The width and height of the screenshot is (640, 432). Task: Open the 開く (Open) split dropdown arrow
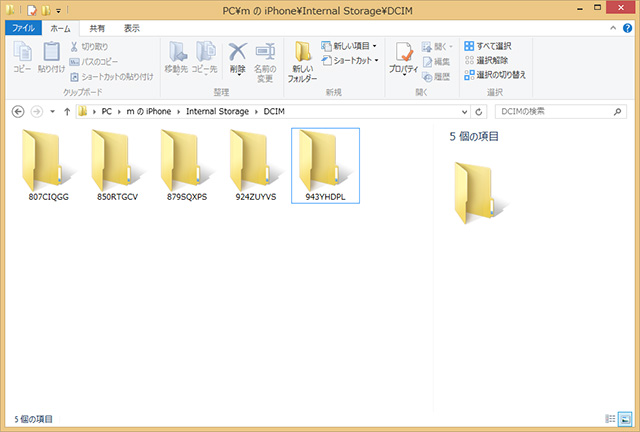tap(451, 47)
